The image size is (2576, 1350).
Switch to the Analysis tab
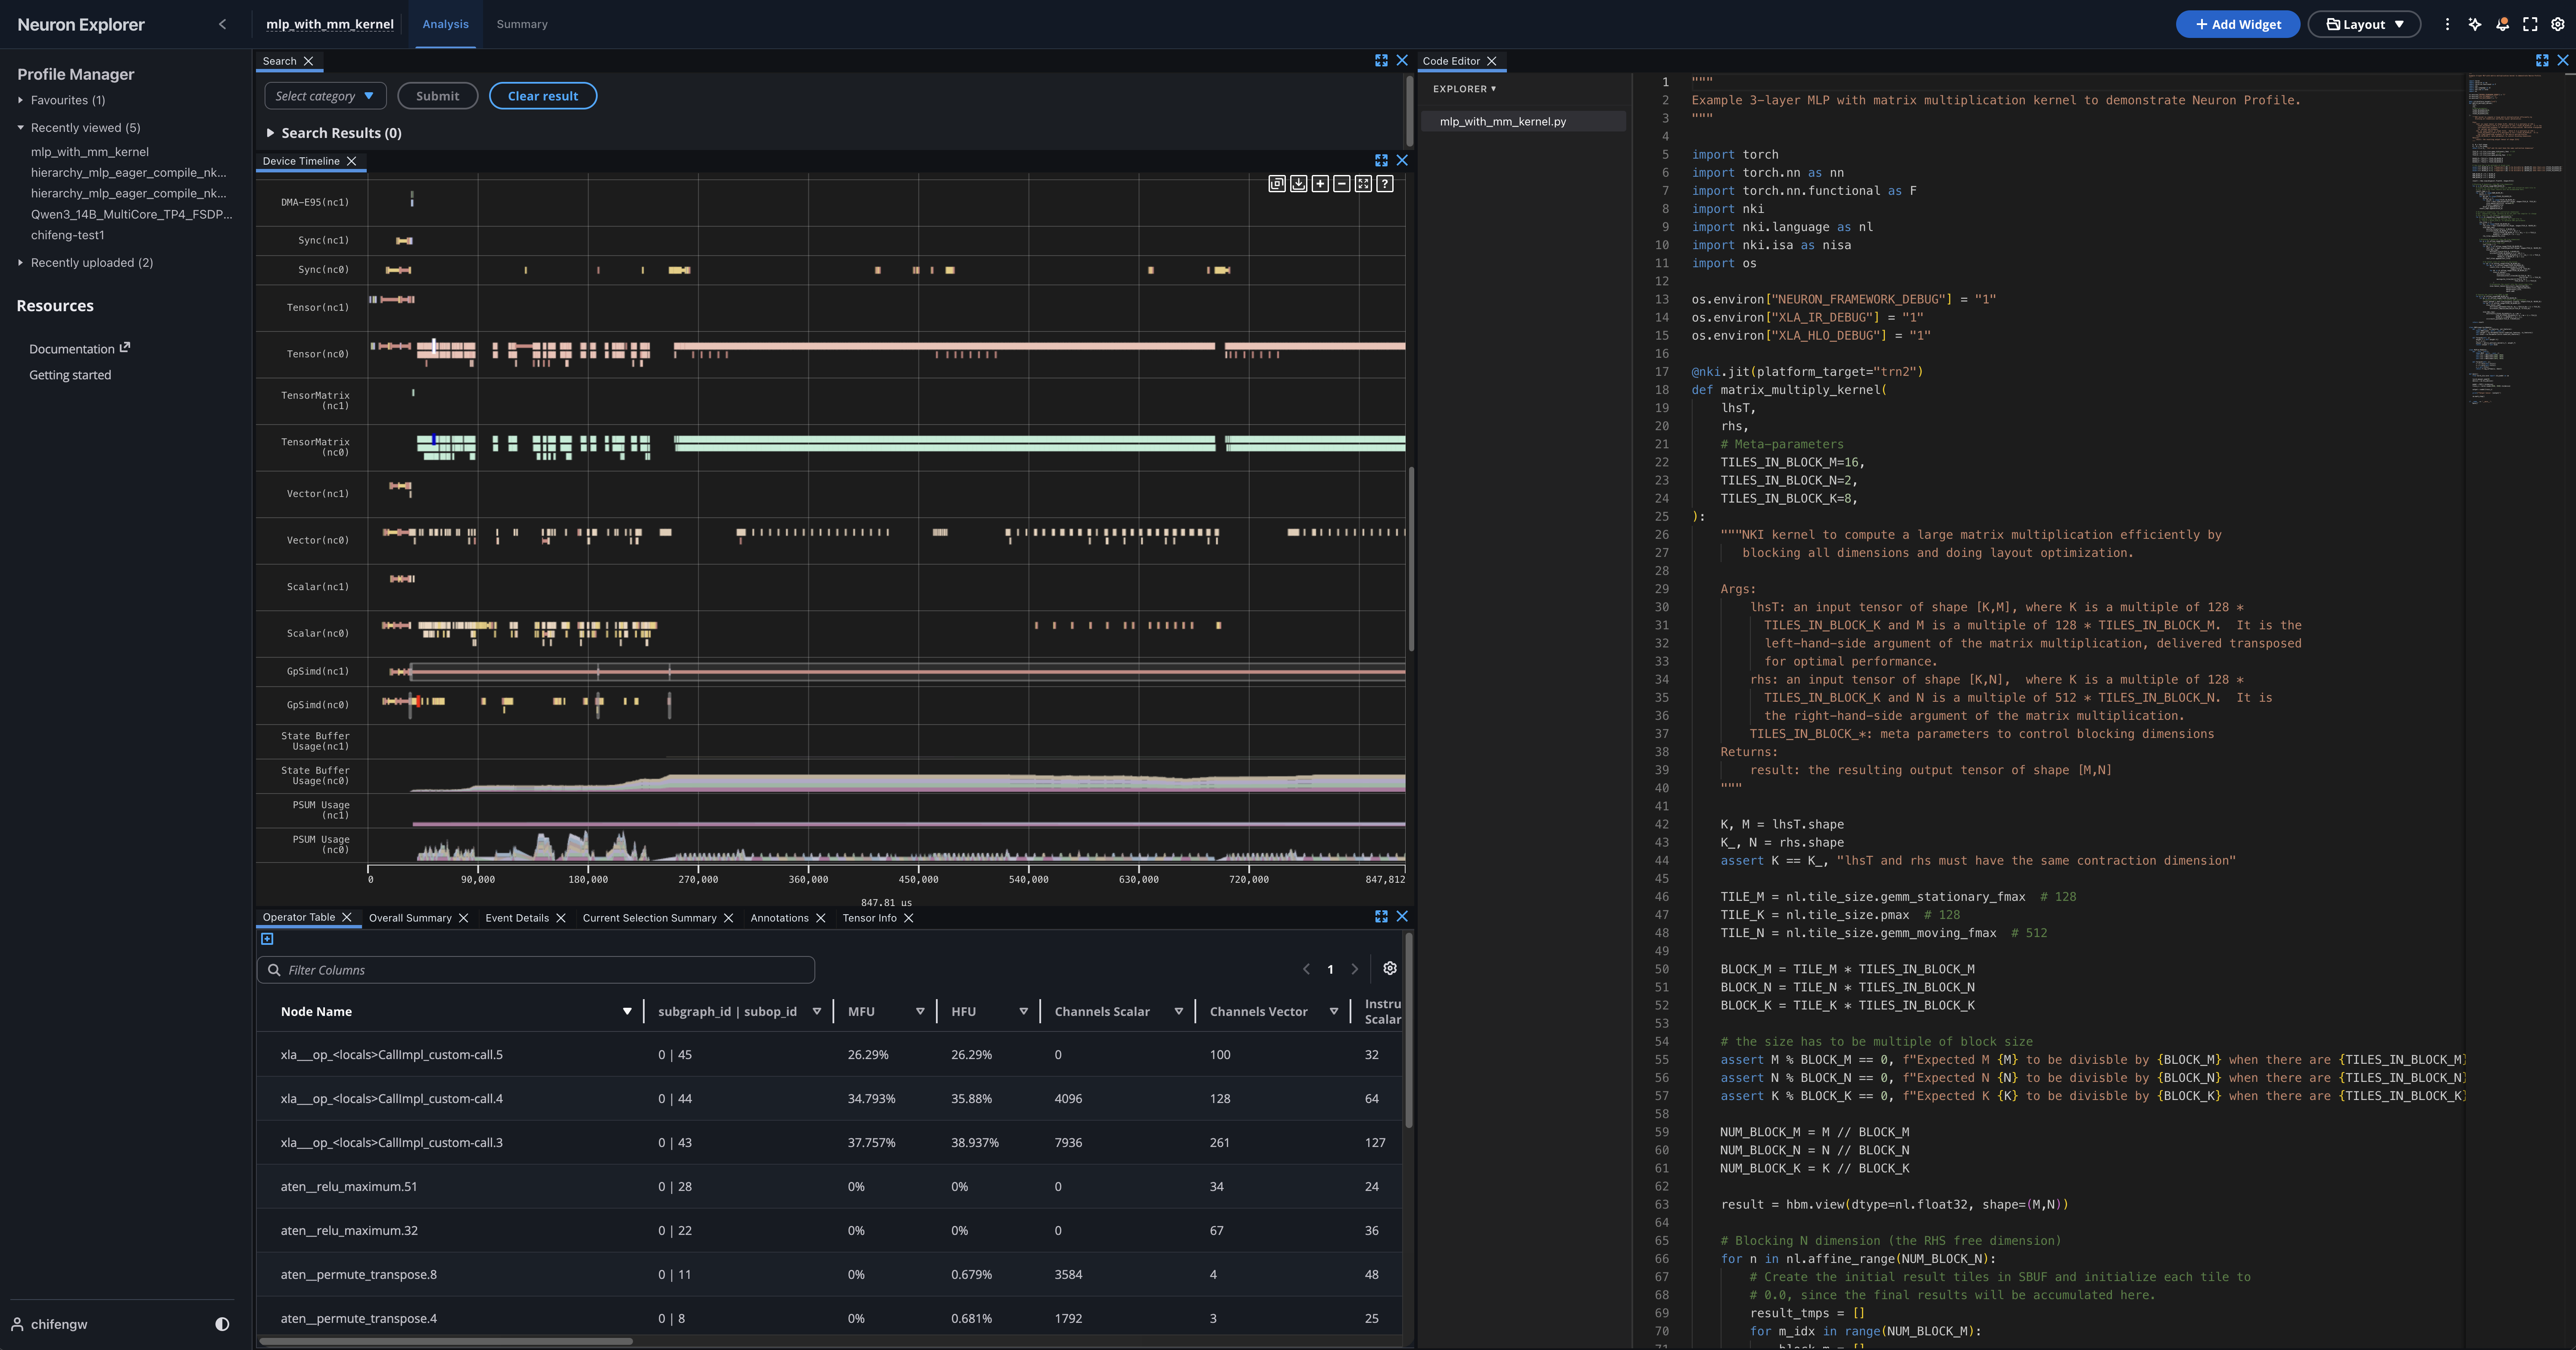[445, 24]
